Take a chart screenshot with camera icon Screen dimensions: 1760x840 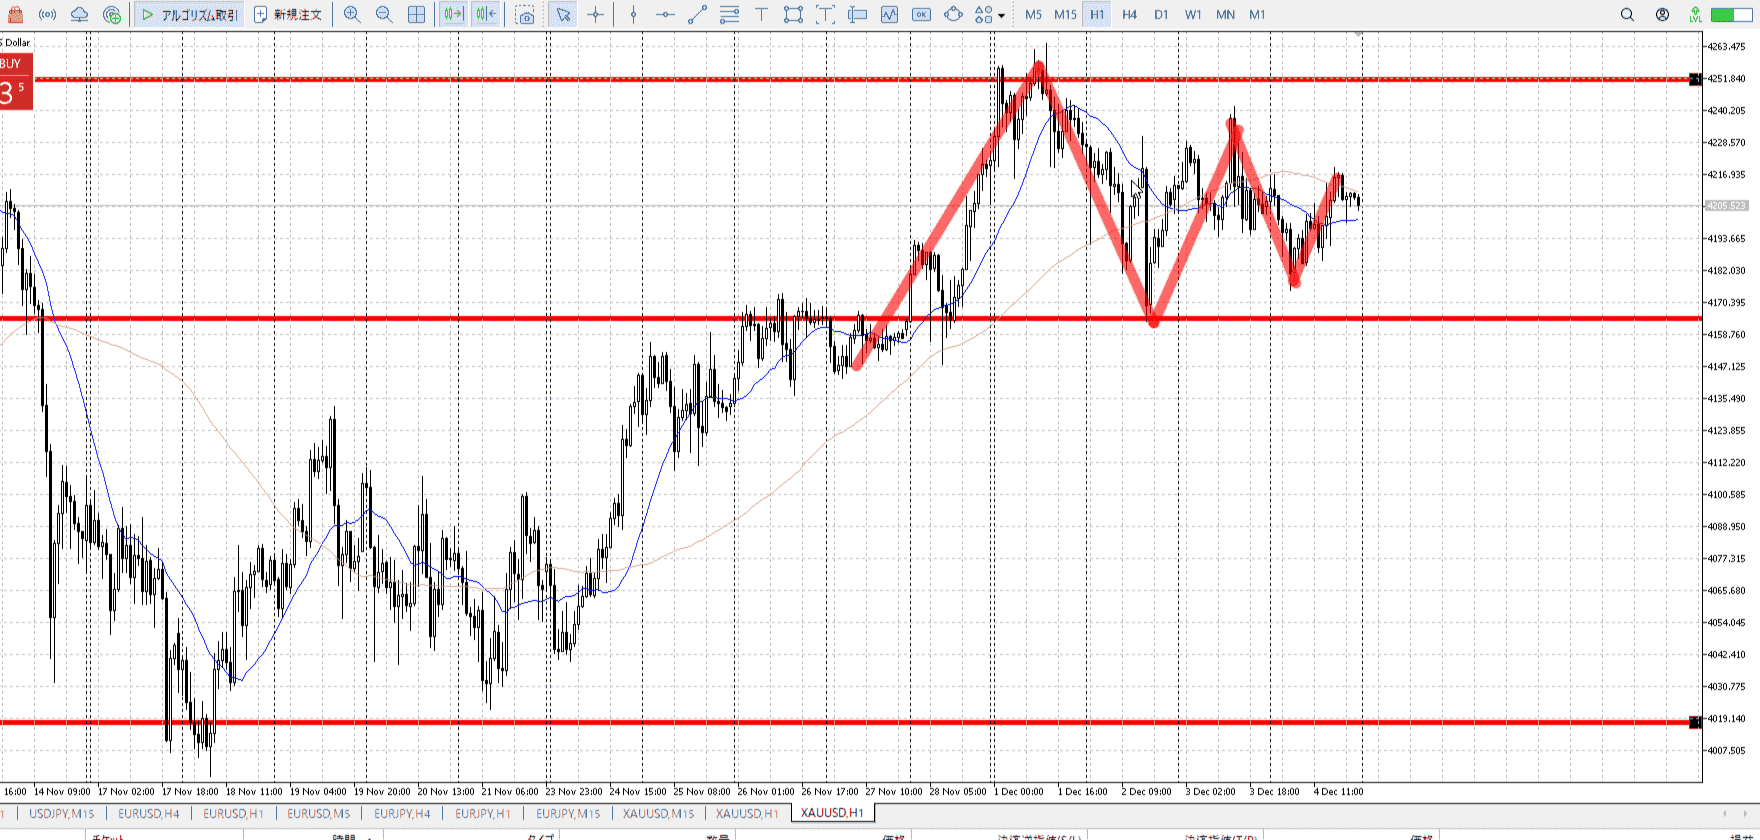pyautogui.click(x=525, y=15)
